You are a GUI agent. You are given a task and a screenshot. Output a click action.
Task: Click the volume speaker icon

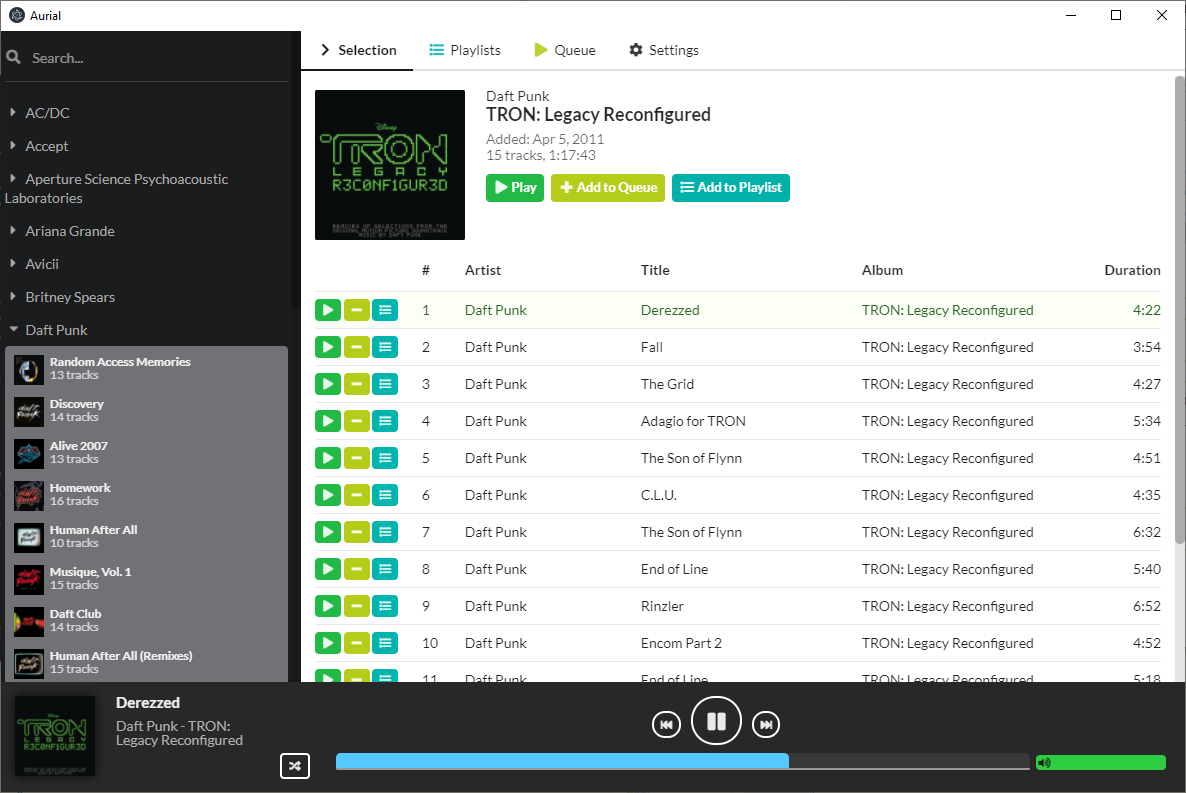(x=1045, y=763)
